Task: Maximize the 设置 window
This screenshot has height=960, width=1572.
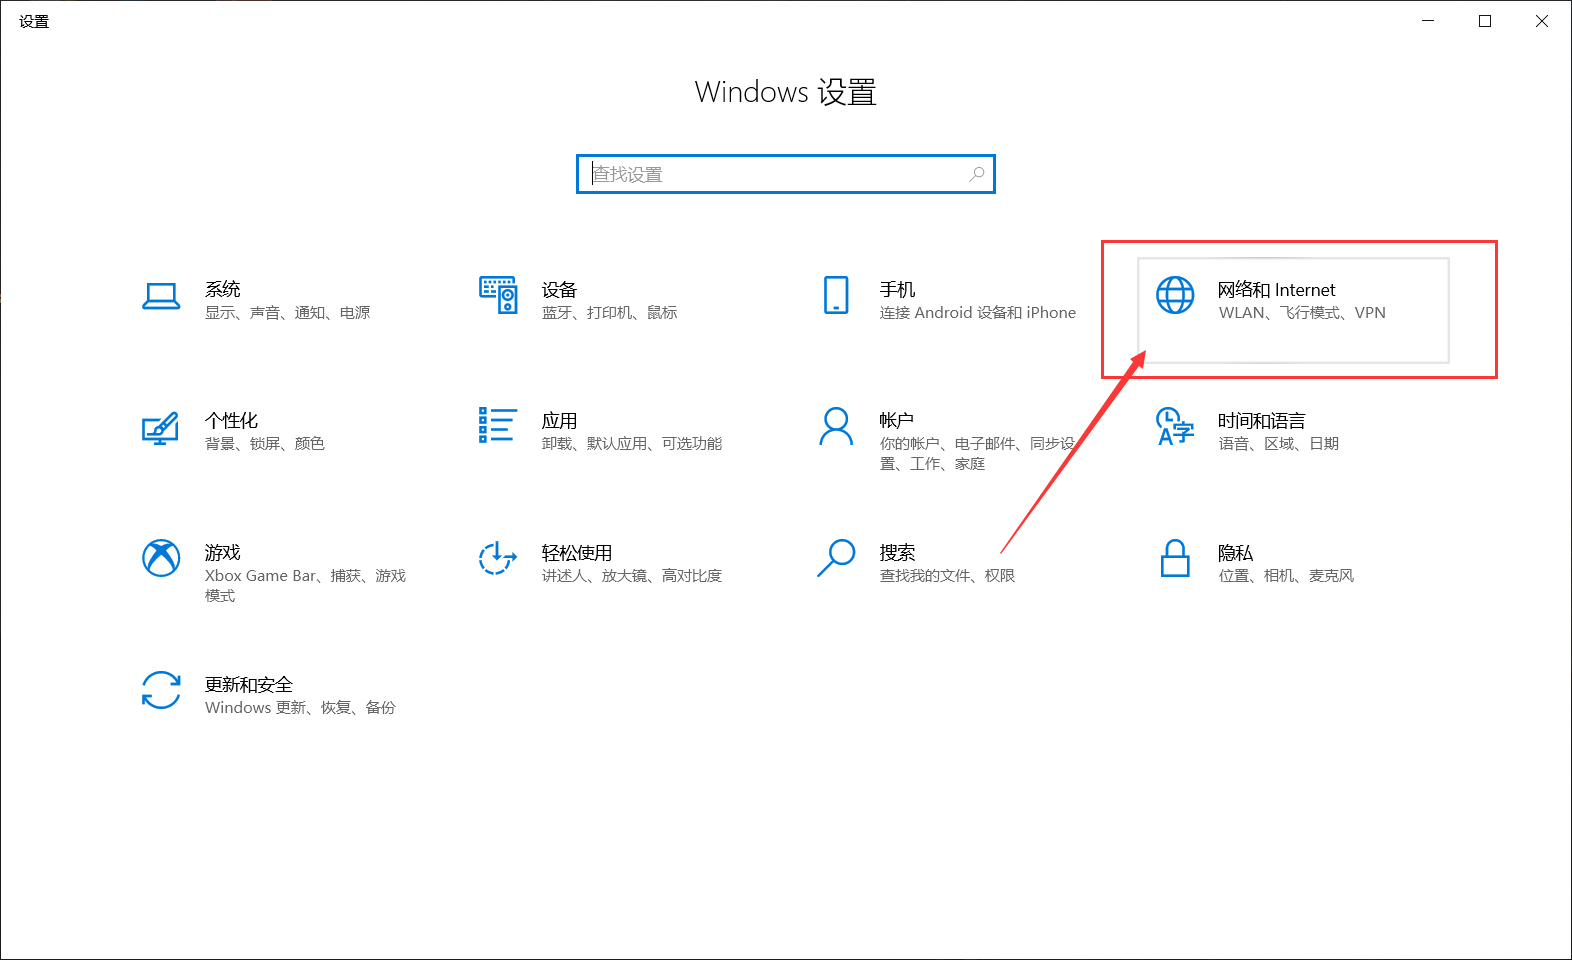Action: 1485,21
